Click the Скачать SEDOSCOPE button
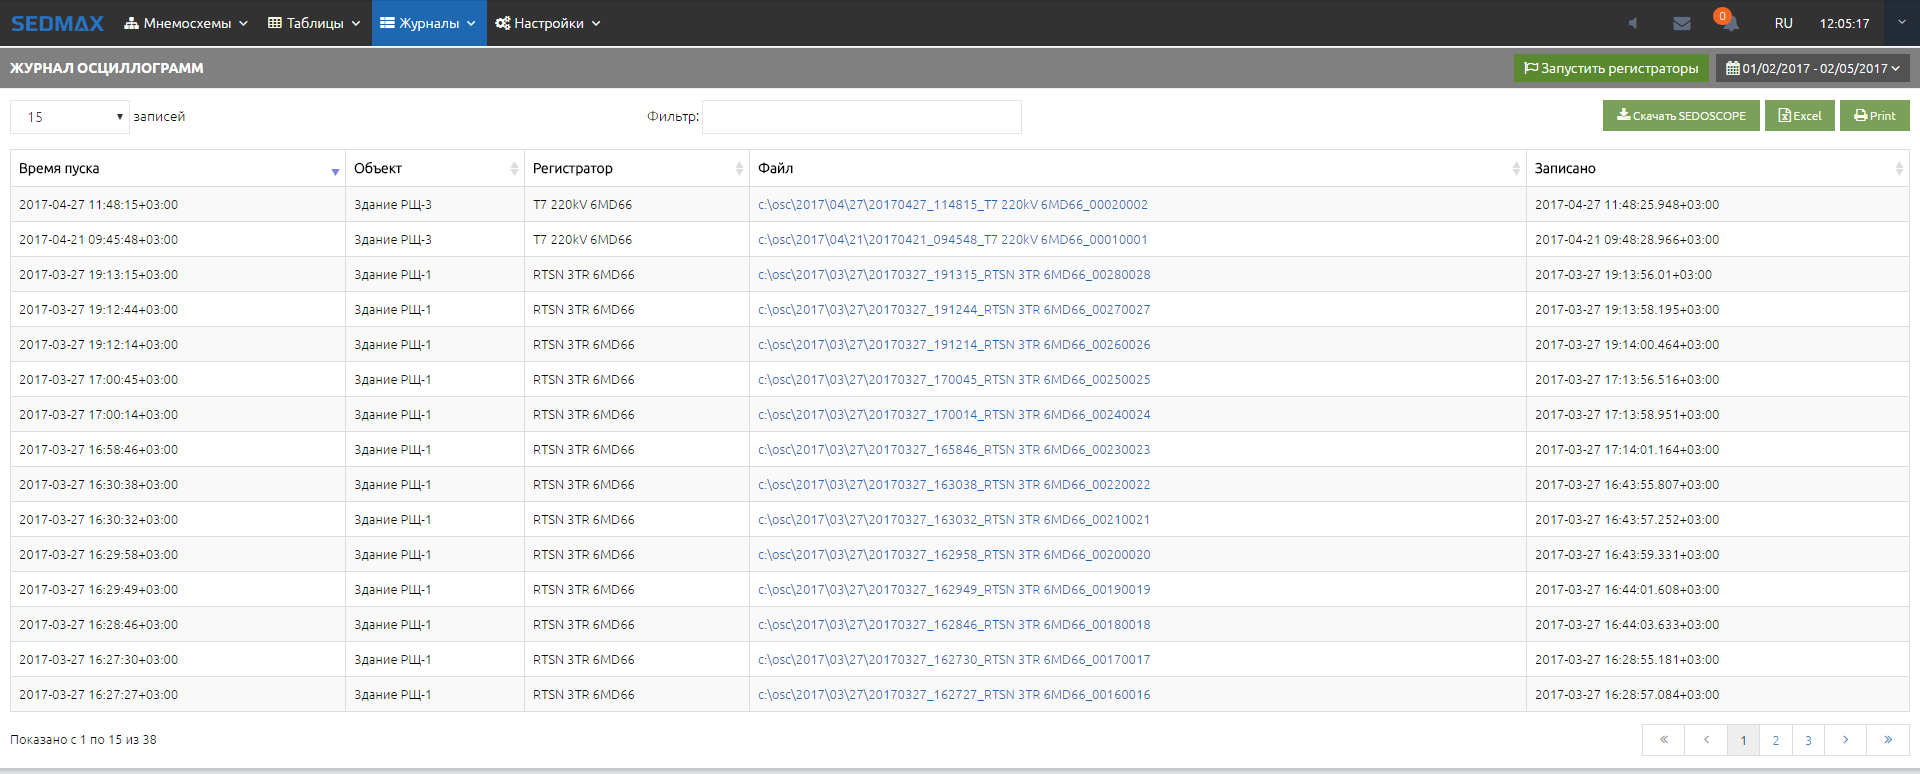This screenshot has width=1920, height=774. click(x=1680, y=116)
